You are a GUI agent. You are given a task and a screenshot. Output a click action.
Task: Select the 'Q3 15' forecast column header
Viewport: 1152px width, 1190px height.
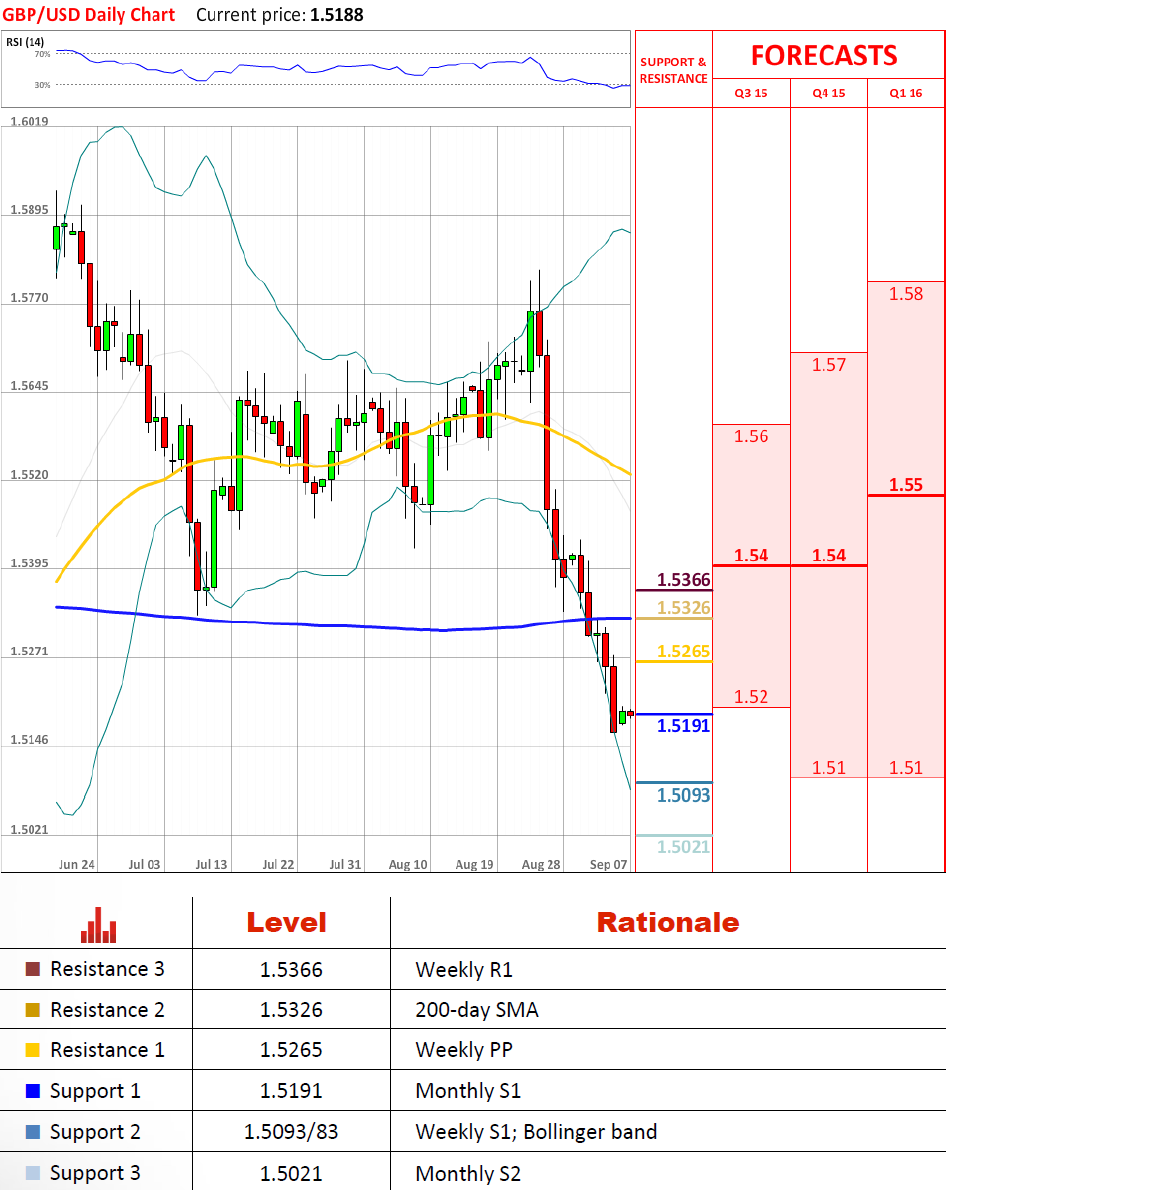[751, 93]
